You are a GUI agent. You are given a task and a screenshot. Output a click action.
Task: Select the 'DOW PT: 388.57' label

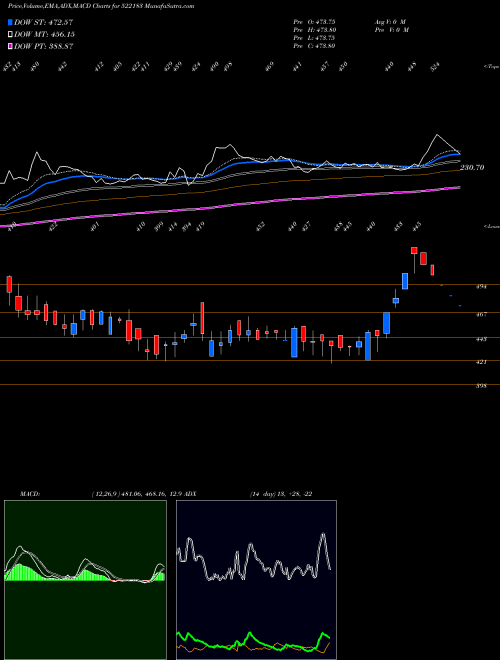(44, 46)
